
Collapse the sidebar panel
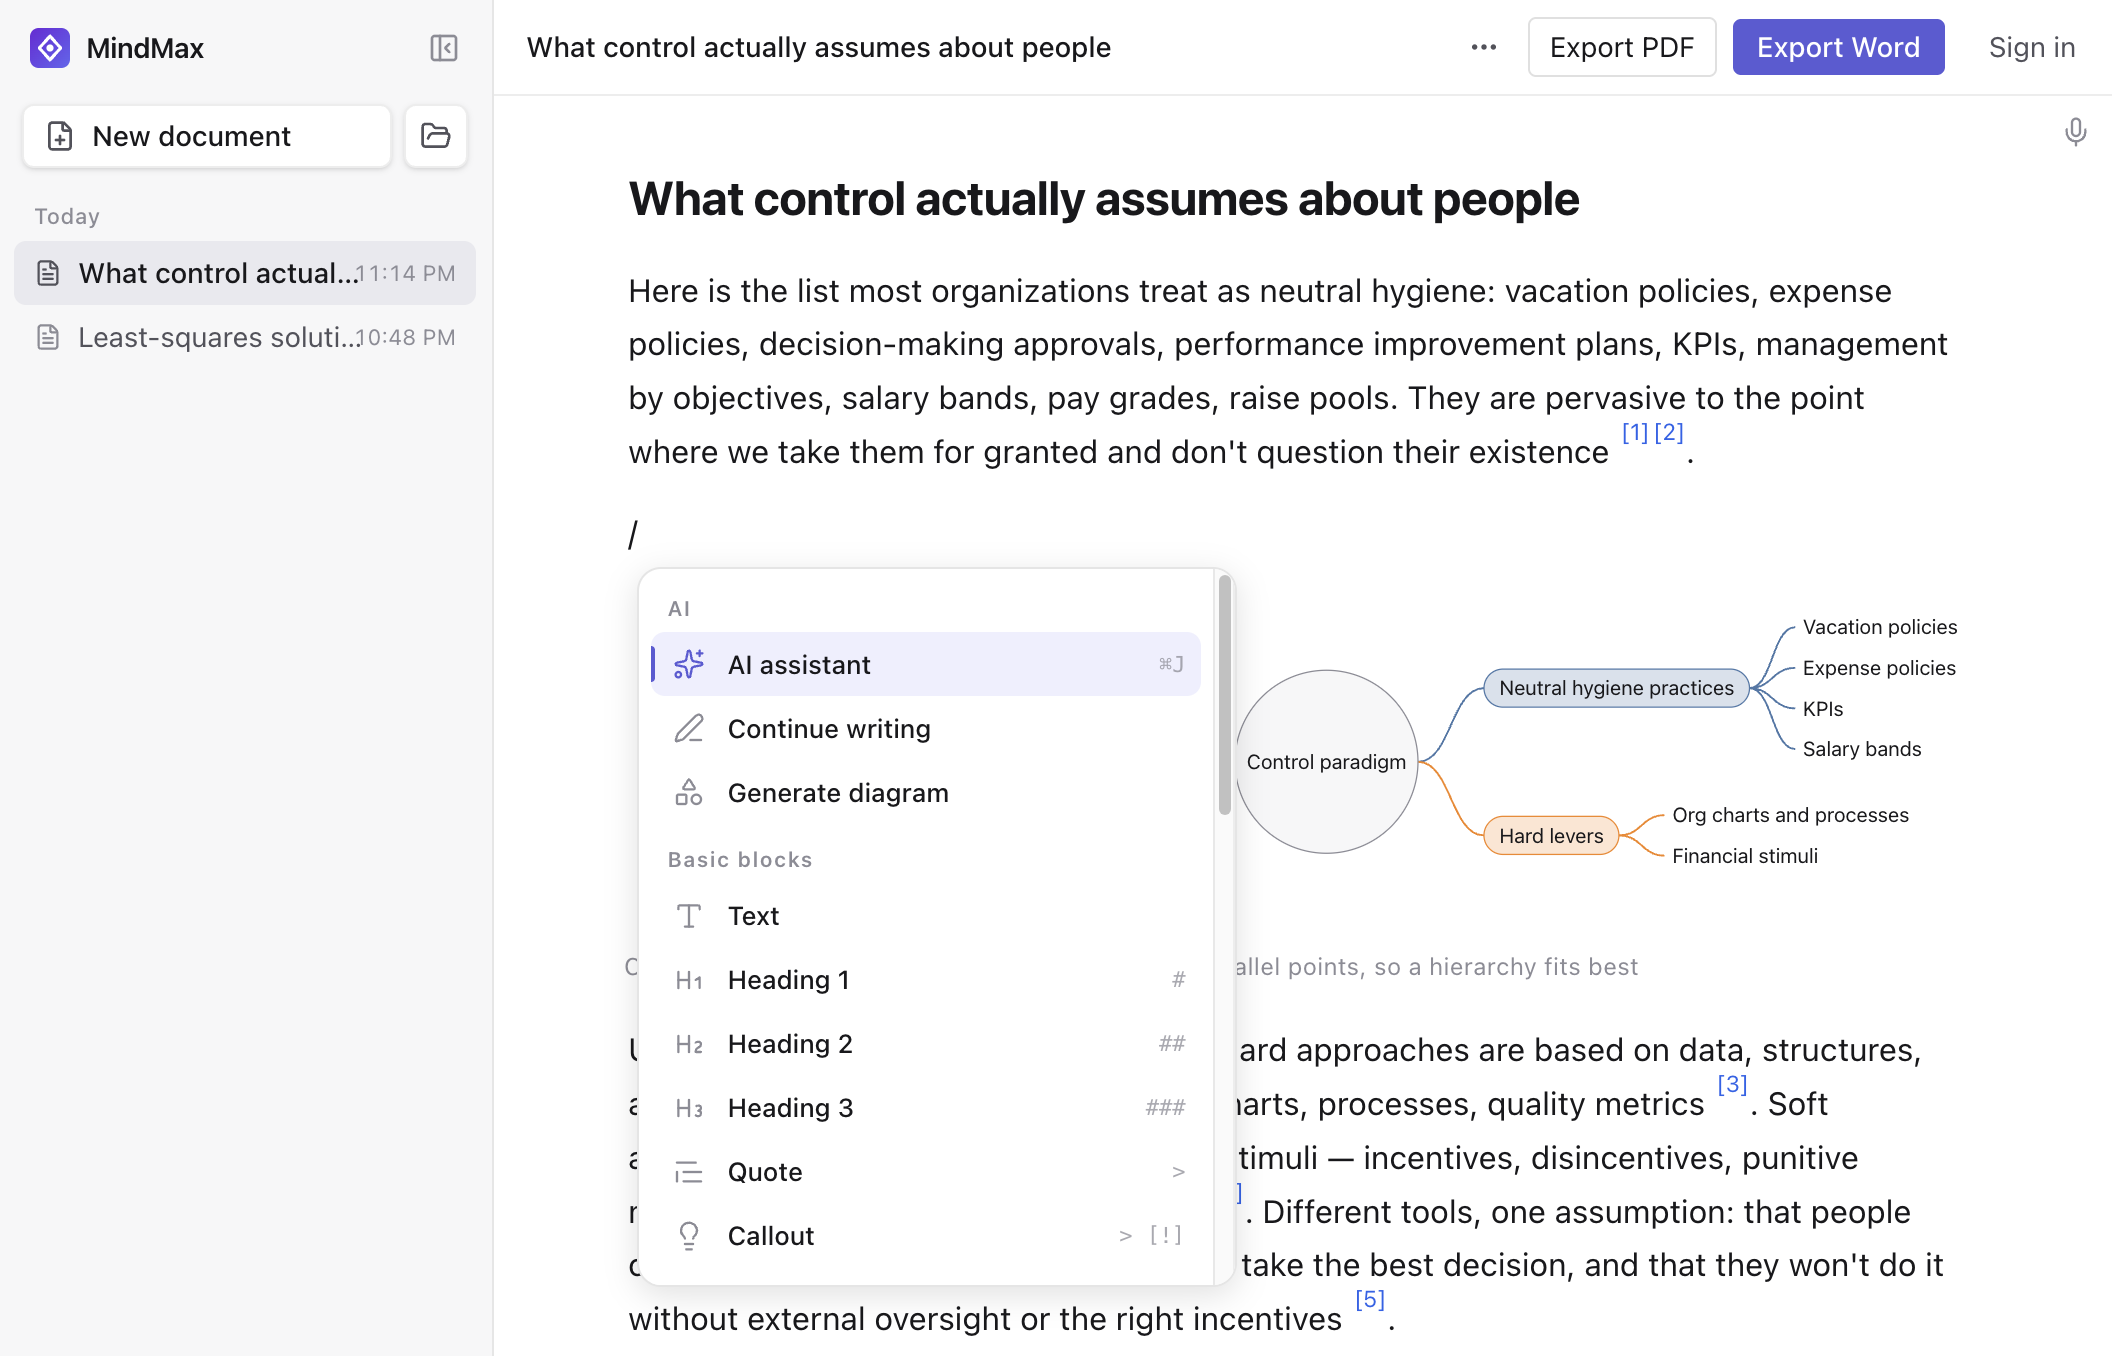tap(444, 48)
